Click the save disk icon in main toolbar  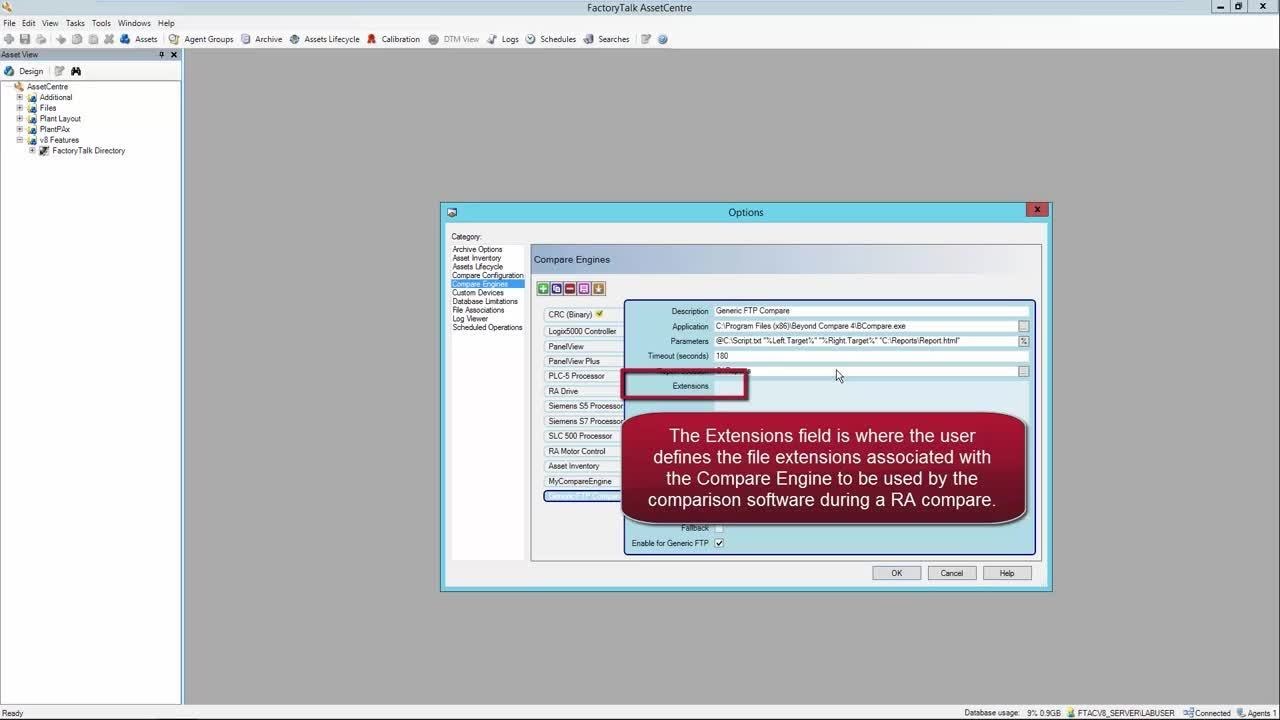pos(25,39)
